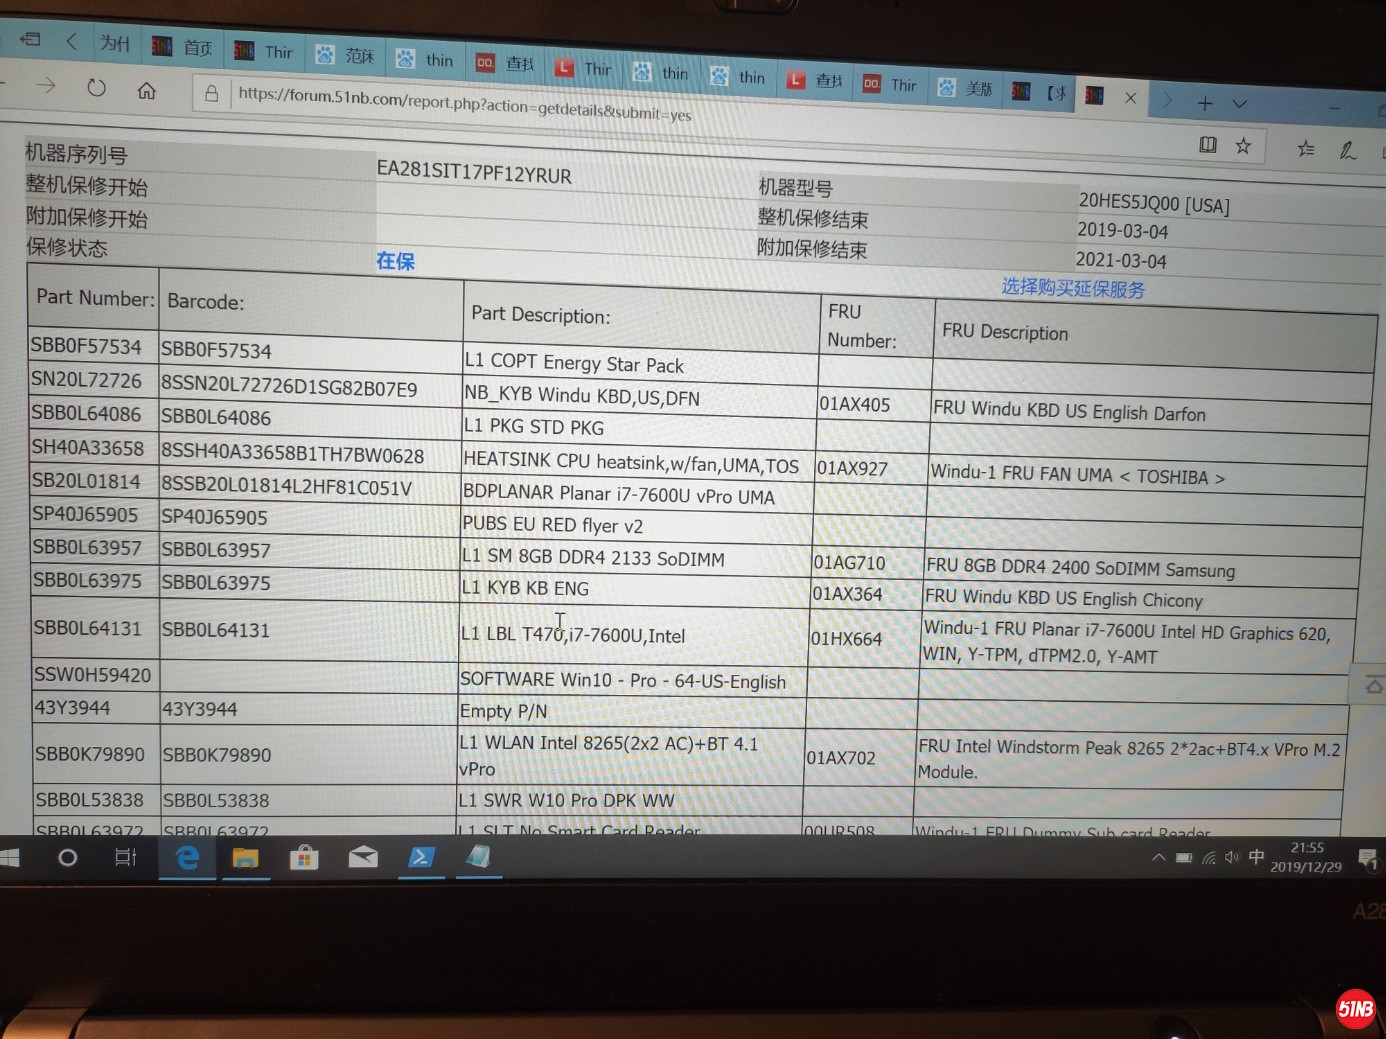The height and width of the screenshot is (1039, 1386).
Task: Switch to the 首页 tab
Action: click(x=185, y=47)
